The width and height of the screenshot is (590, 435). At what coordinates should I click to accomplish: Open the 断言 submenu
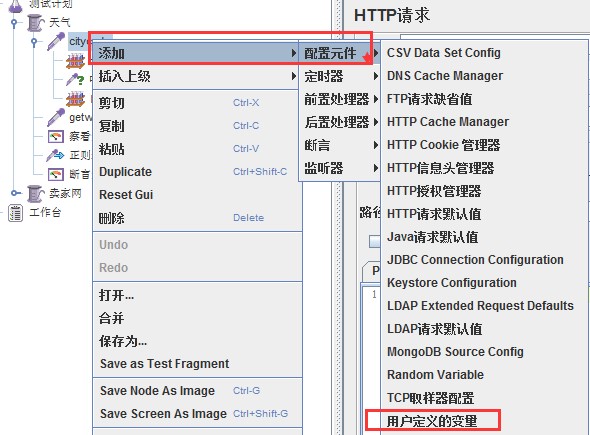click(340, 145)
